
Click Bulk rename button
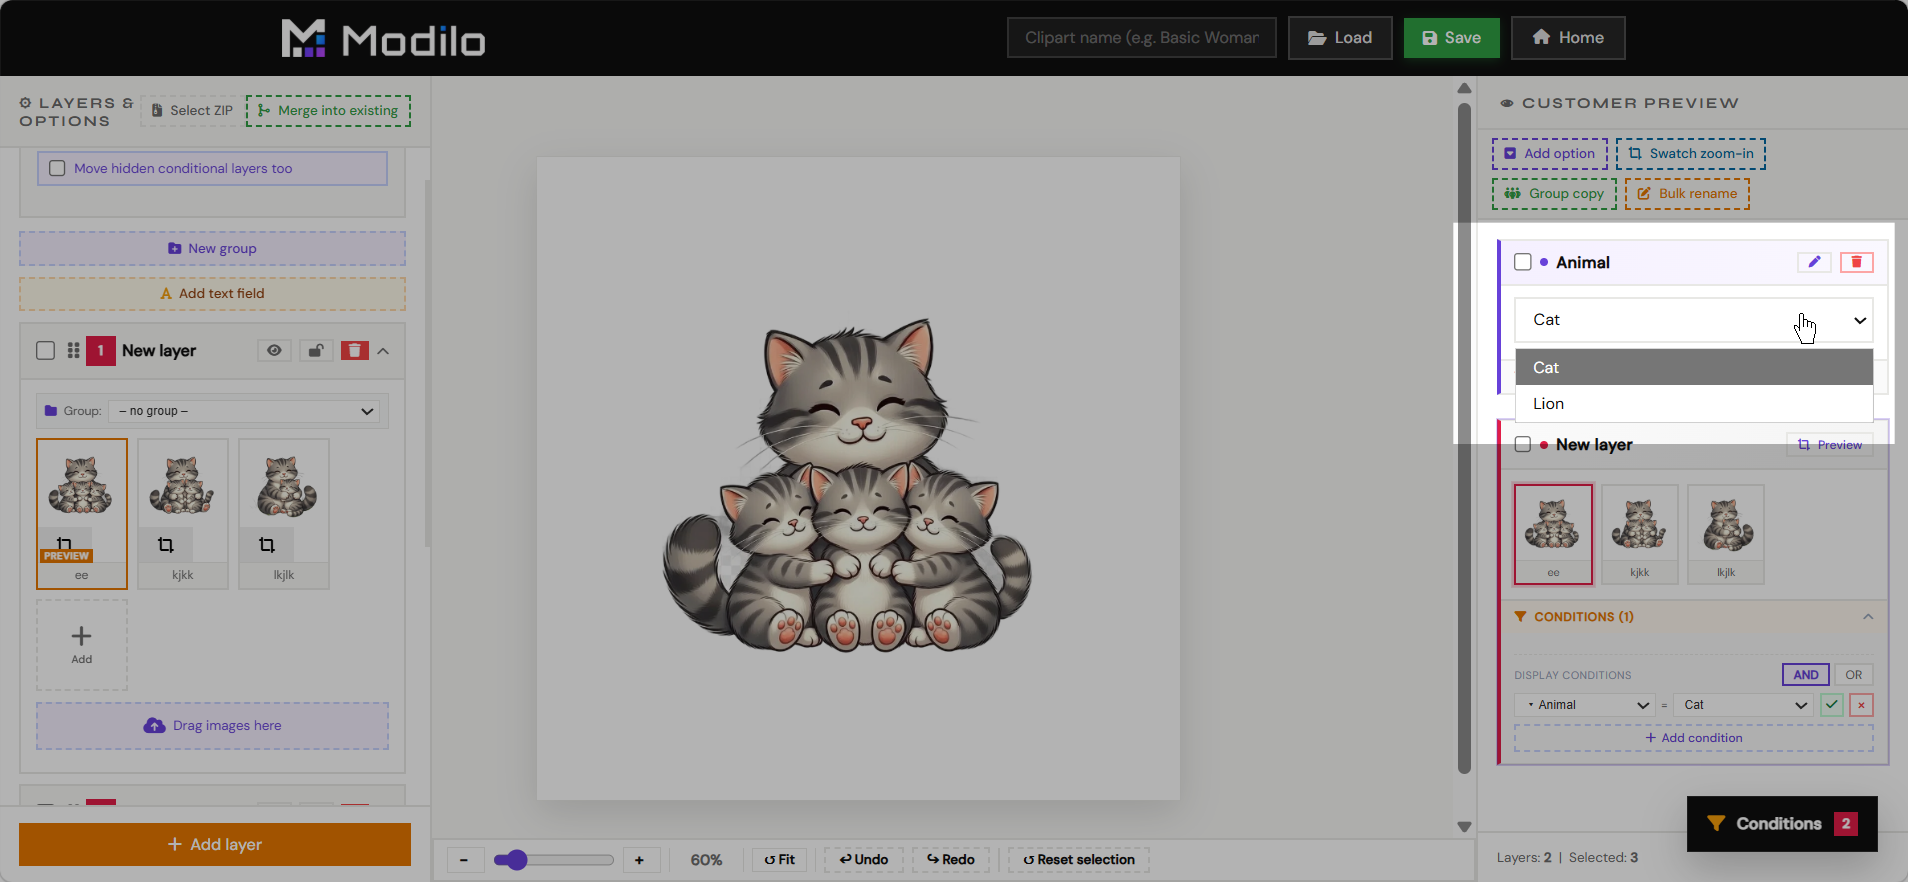tap(1687, 194)
